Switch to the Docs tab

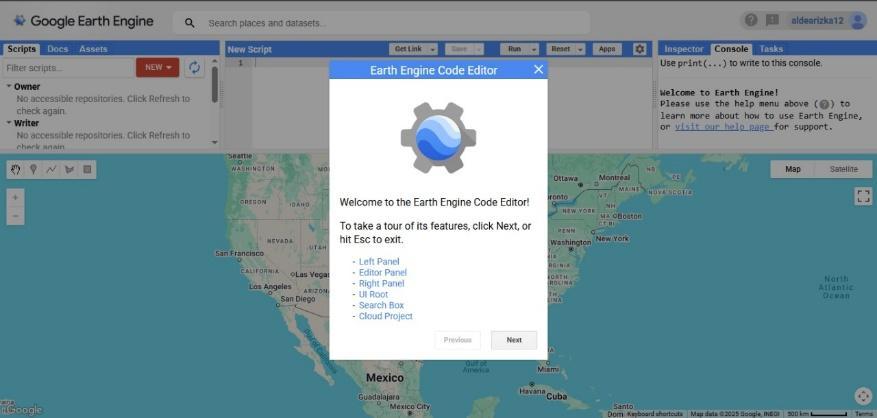58,49
